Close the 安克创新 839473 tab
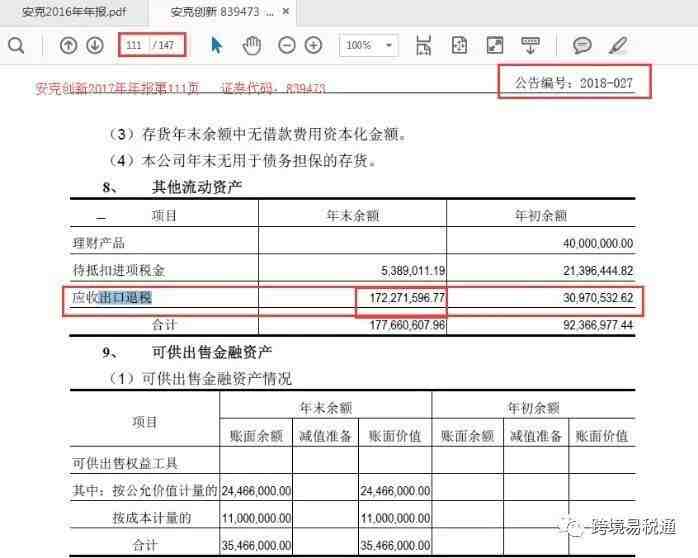Image resolution: width=698 pixels, height=558 pixels. pyautogui.click(x=286, y=12)
